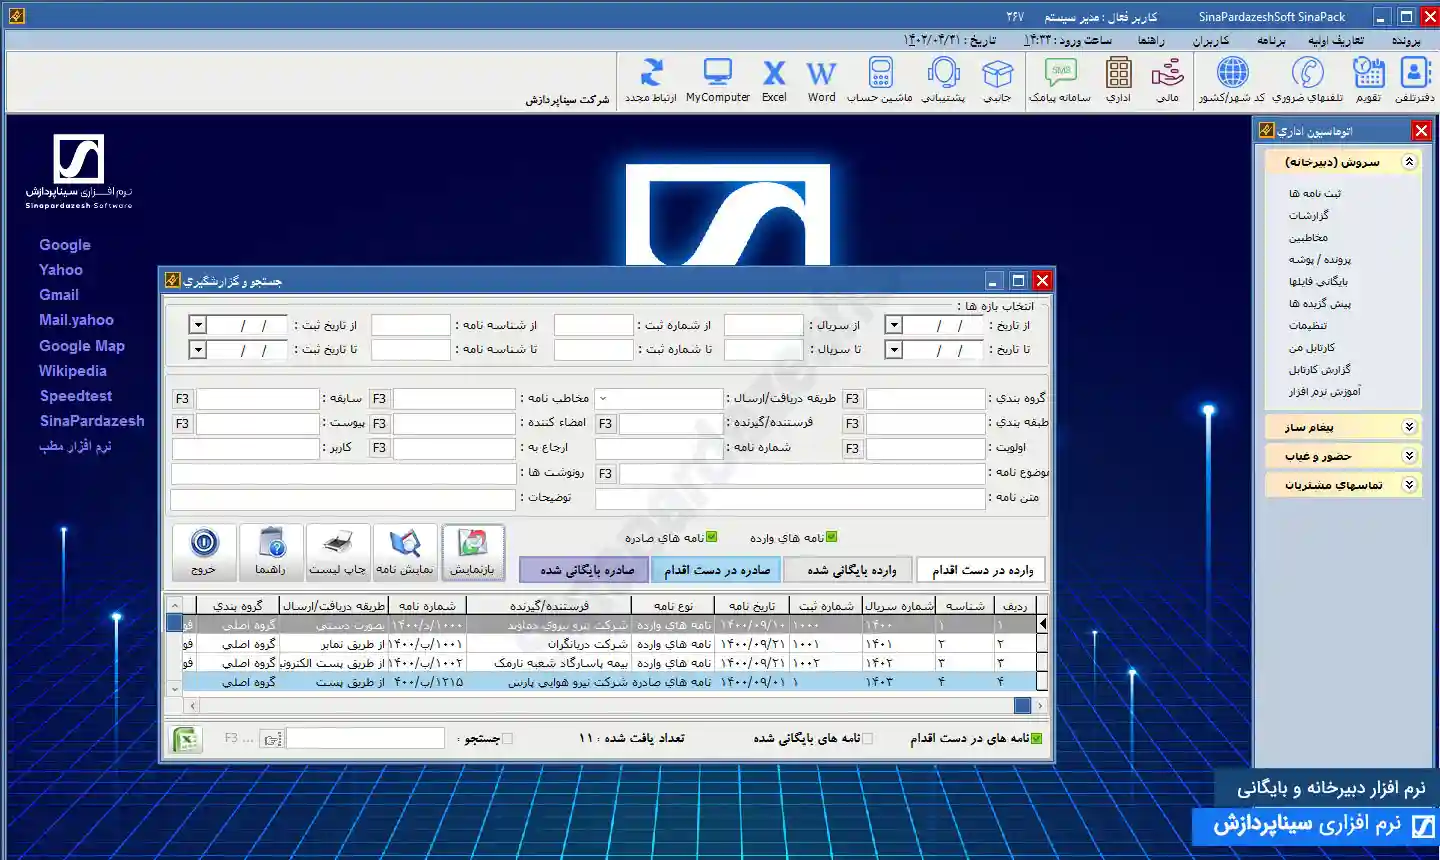1440x860 pixels.
Task: Open کارتابل من in sidebar
Action: pyautogui.click(x=1312, y=348)
